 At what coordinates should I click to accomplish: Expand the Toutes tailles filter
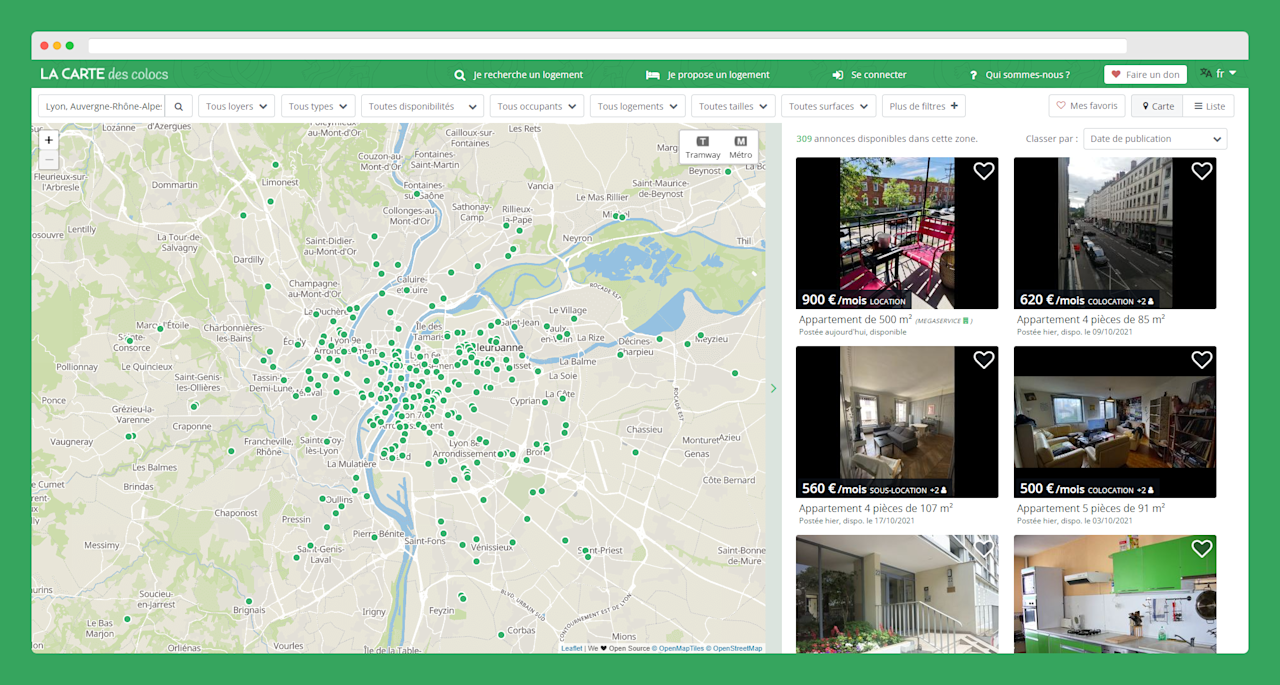pos(733,106)
